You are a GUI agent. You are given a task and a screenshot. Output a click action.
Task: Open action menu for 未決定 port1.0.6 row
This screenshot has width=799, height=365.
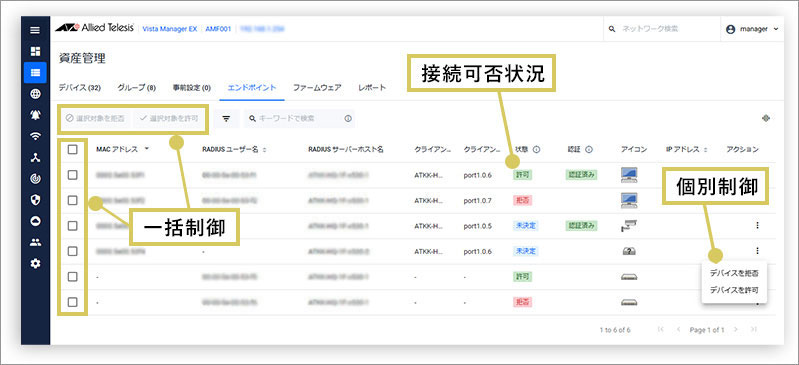point(757,250)
